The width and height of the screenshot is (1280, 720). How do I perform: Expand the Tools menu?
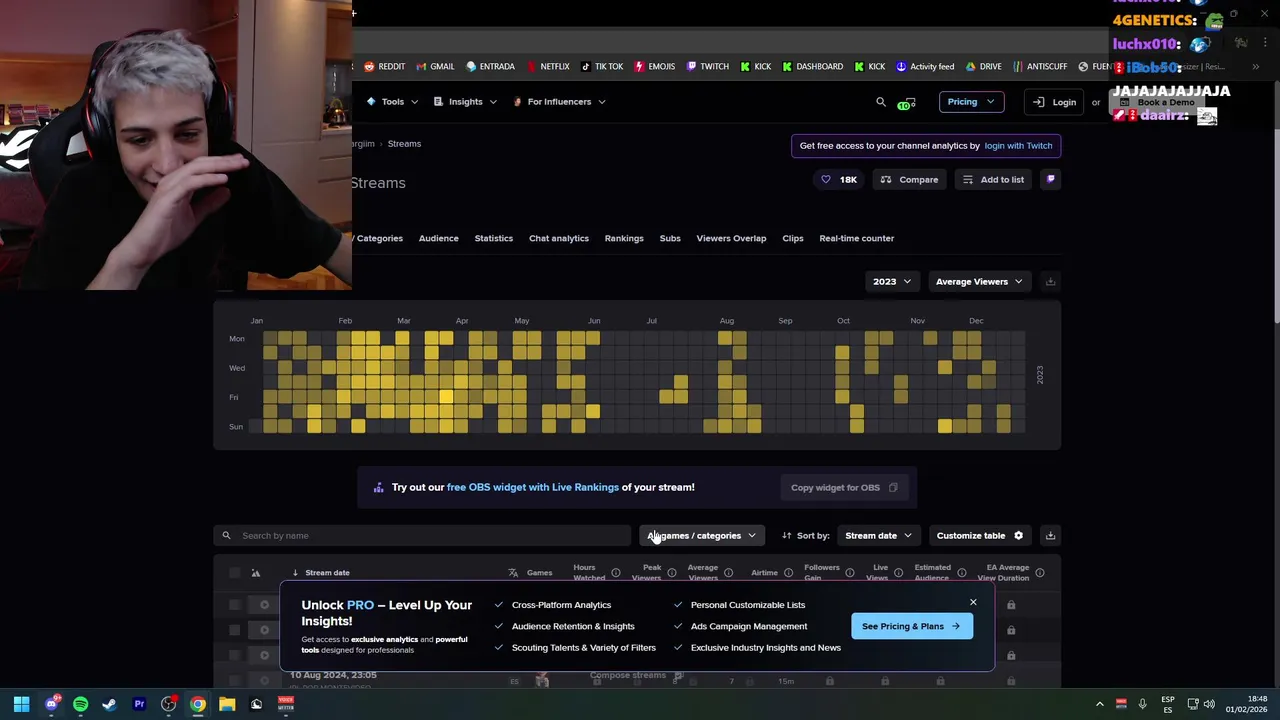click(392, 102)
